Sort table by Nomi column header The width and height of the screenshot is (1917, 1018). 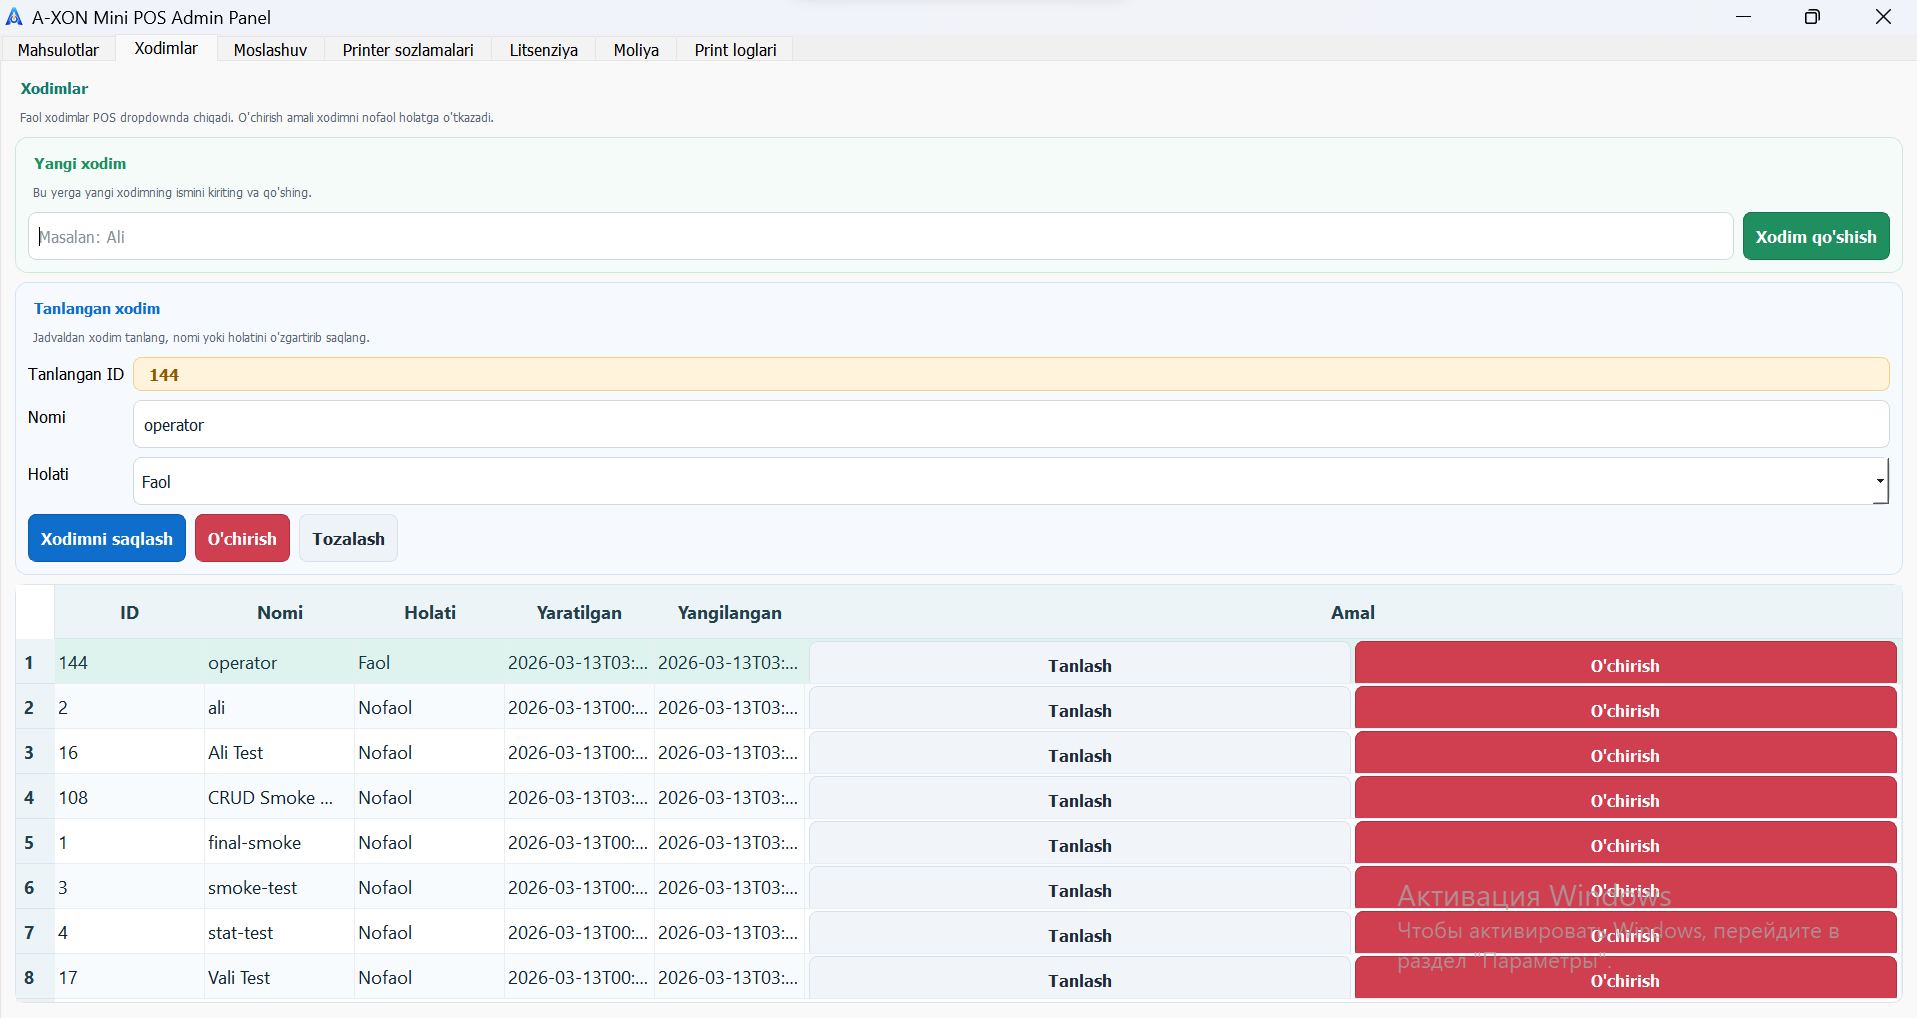pos(280,613)
